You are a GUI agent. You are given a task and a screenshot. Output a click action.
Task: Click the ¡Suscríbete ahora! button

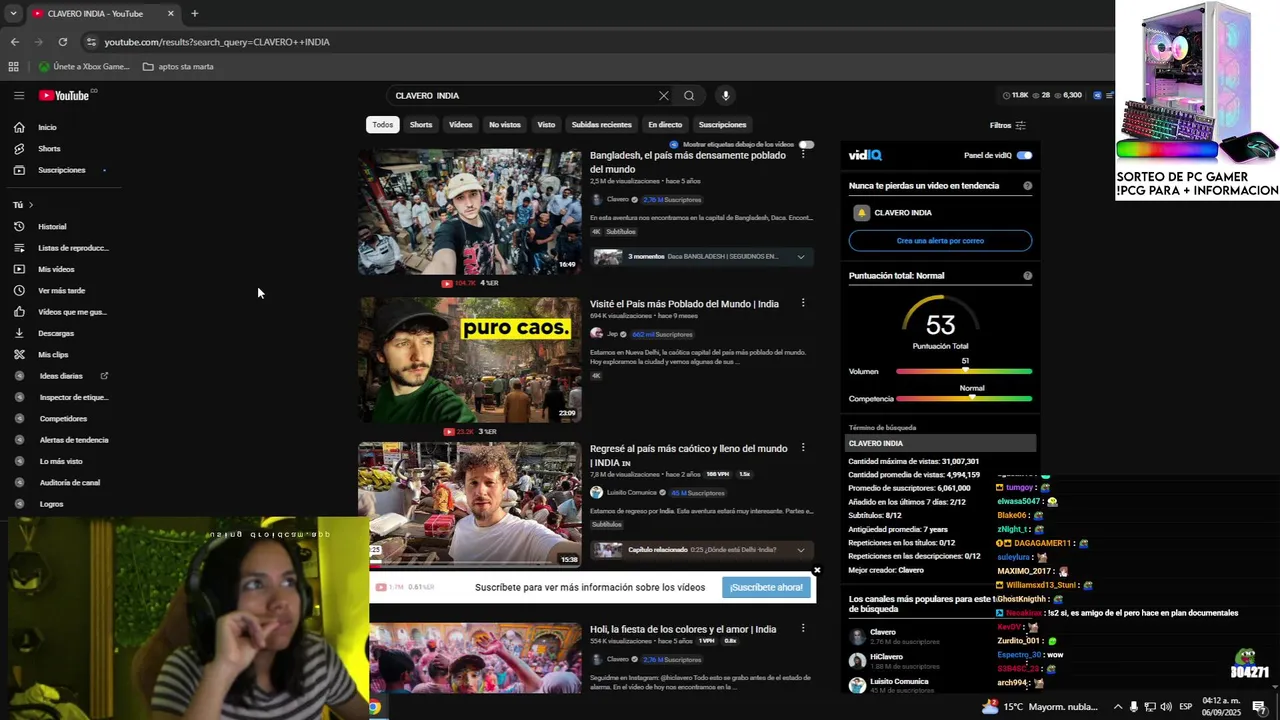click(x=766, y=587)
